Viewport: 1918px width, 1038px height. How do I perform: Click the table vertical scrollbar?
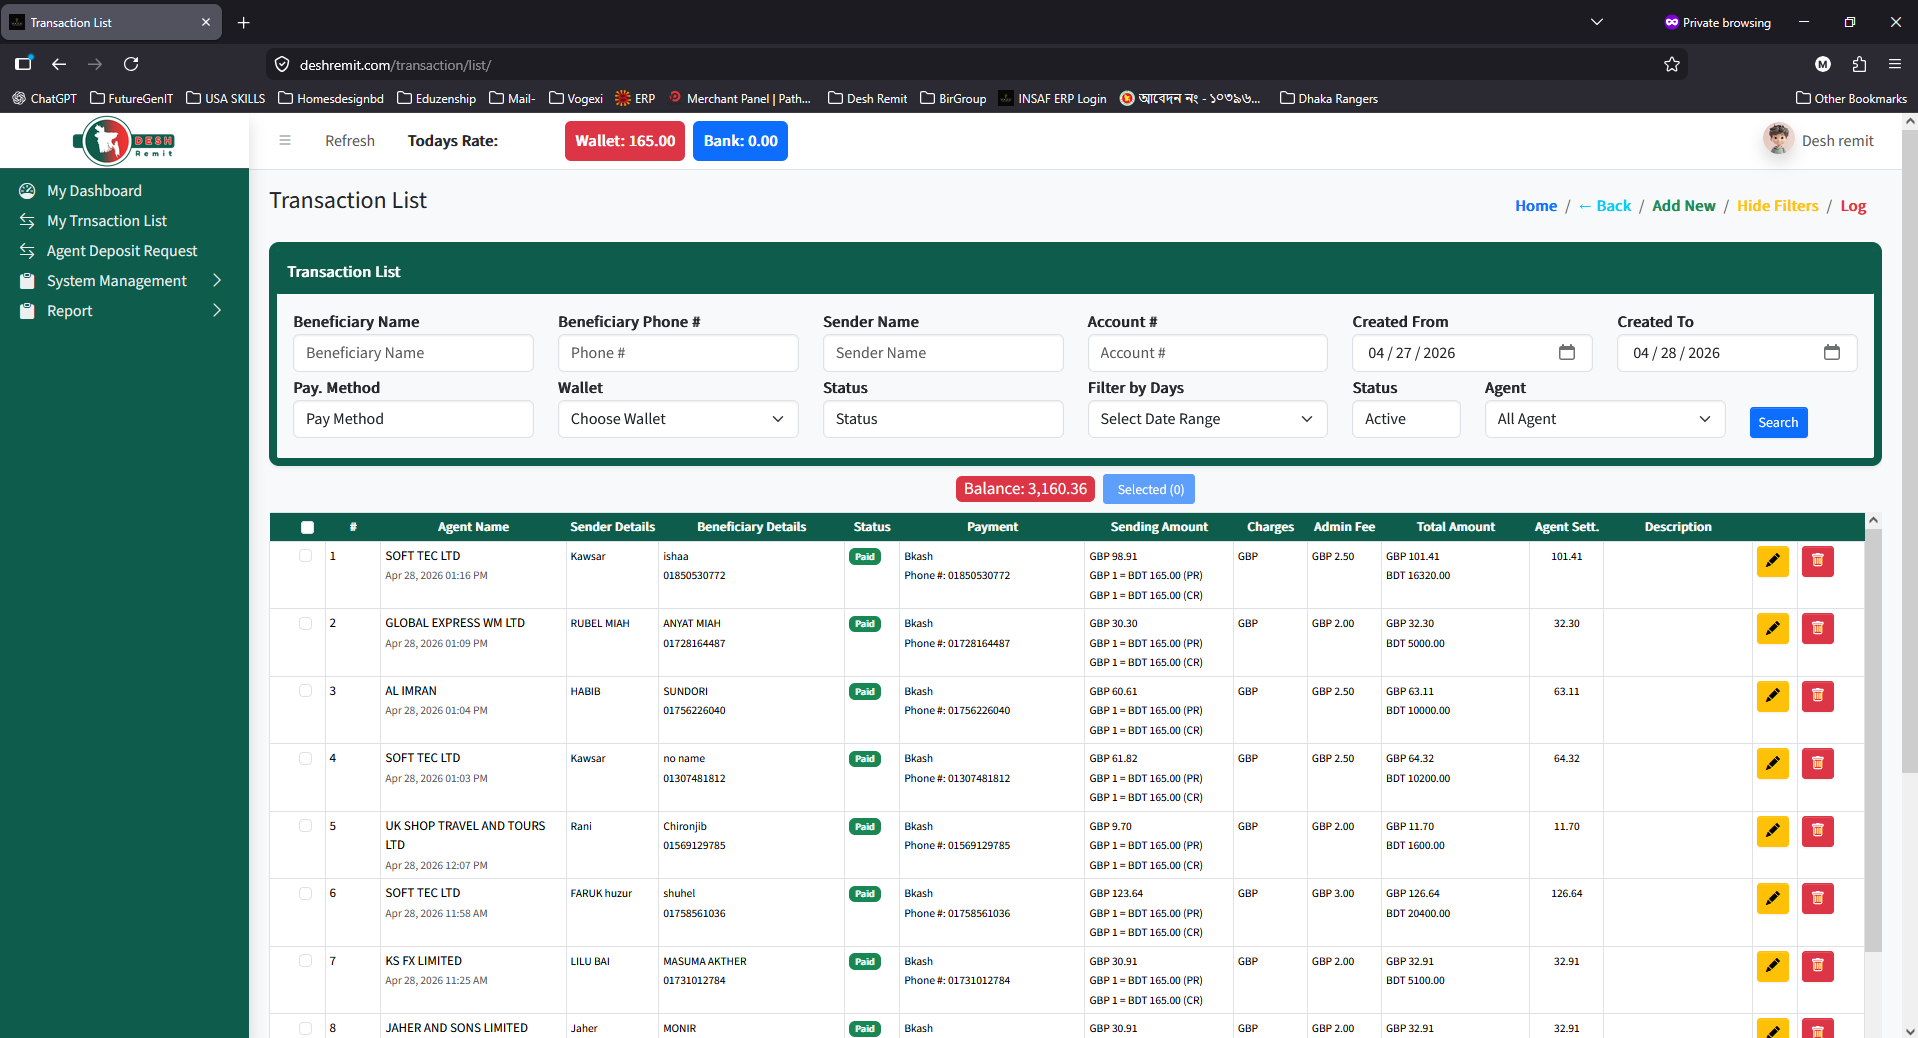[x=1873, y=740]
